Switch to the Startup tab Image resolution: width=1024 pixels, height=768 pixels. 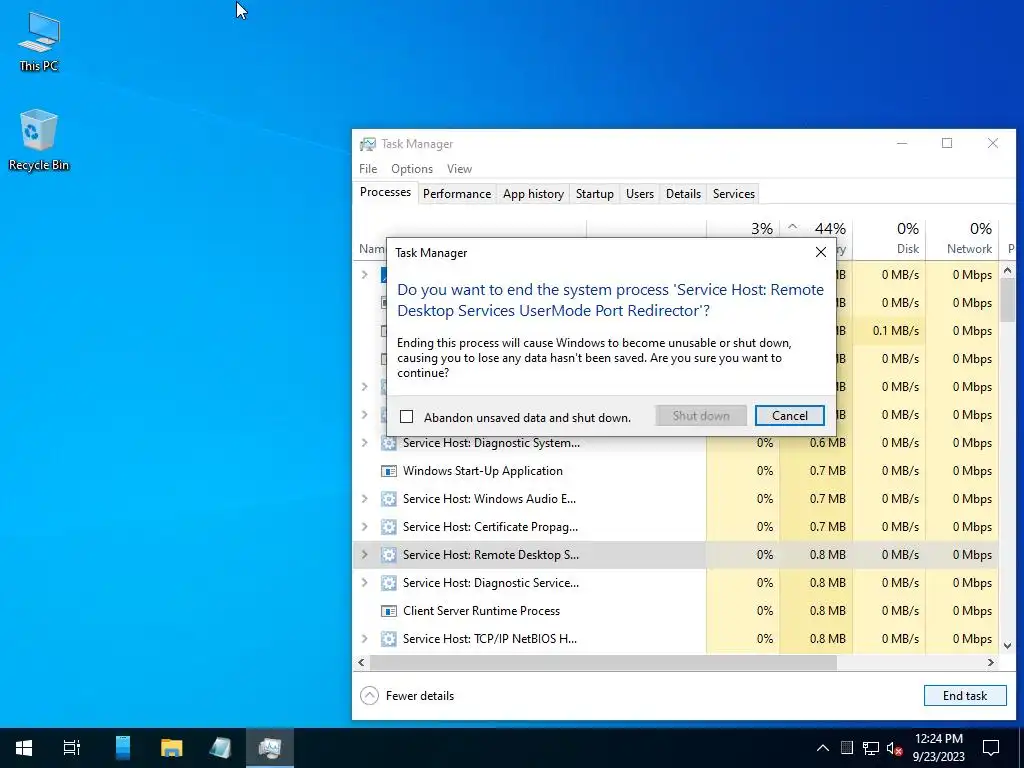pos(594,194)
